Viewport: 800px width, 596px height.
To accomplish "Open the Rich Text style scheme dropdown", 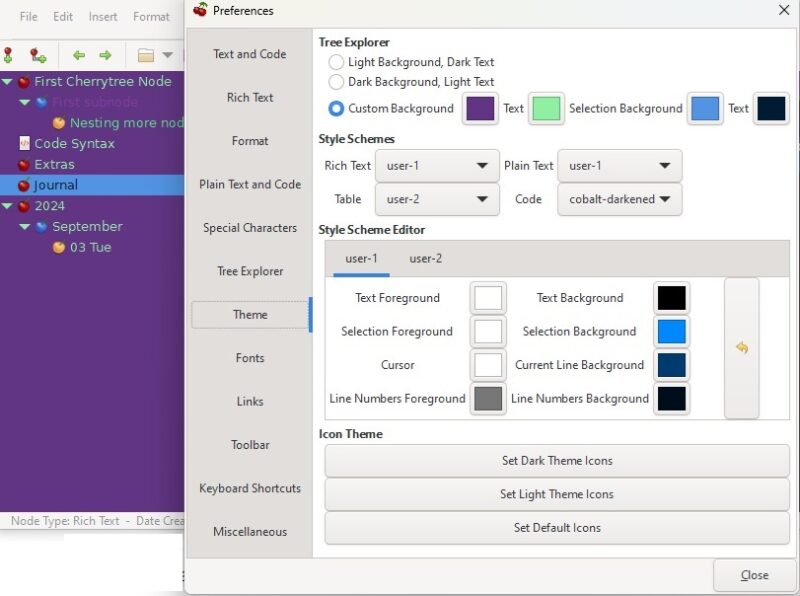I will click(x=437, y=166).
